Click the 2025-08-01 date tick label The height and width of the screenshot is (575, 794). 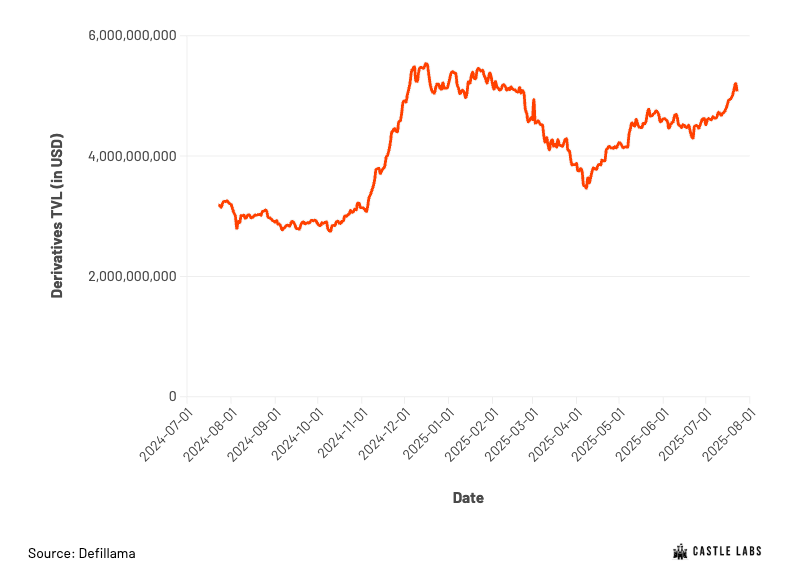[729, 435]
